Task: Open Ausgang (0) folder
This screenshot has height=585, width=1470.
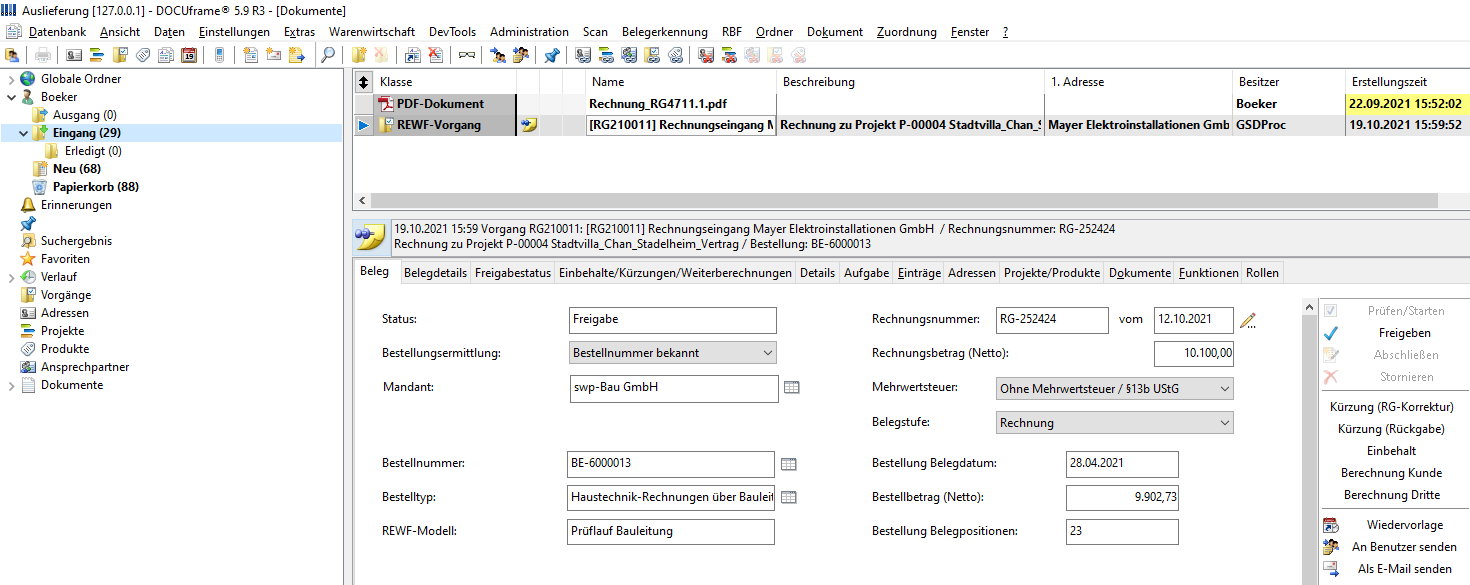Action: click(x=85, y=115)
